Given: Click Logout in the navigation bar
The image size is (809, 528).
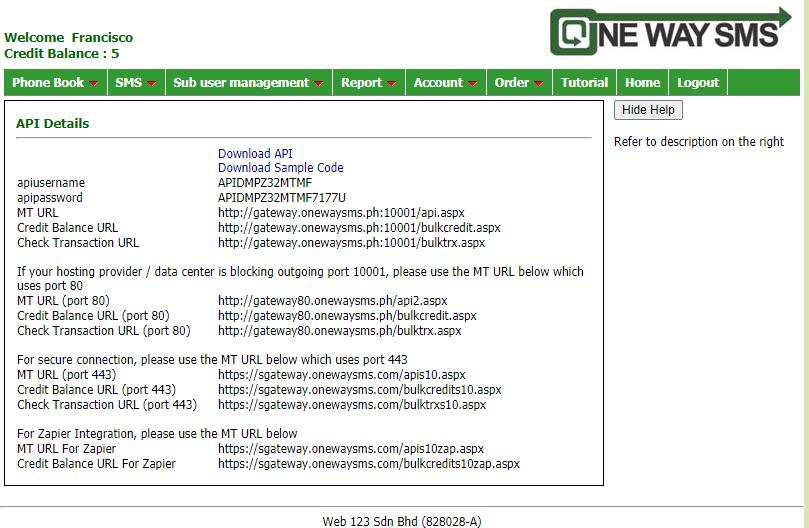Looking at the screenshot, I should point(698,83).
